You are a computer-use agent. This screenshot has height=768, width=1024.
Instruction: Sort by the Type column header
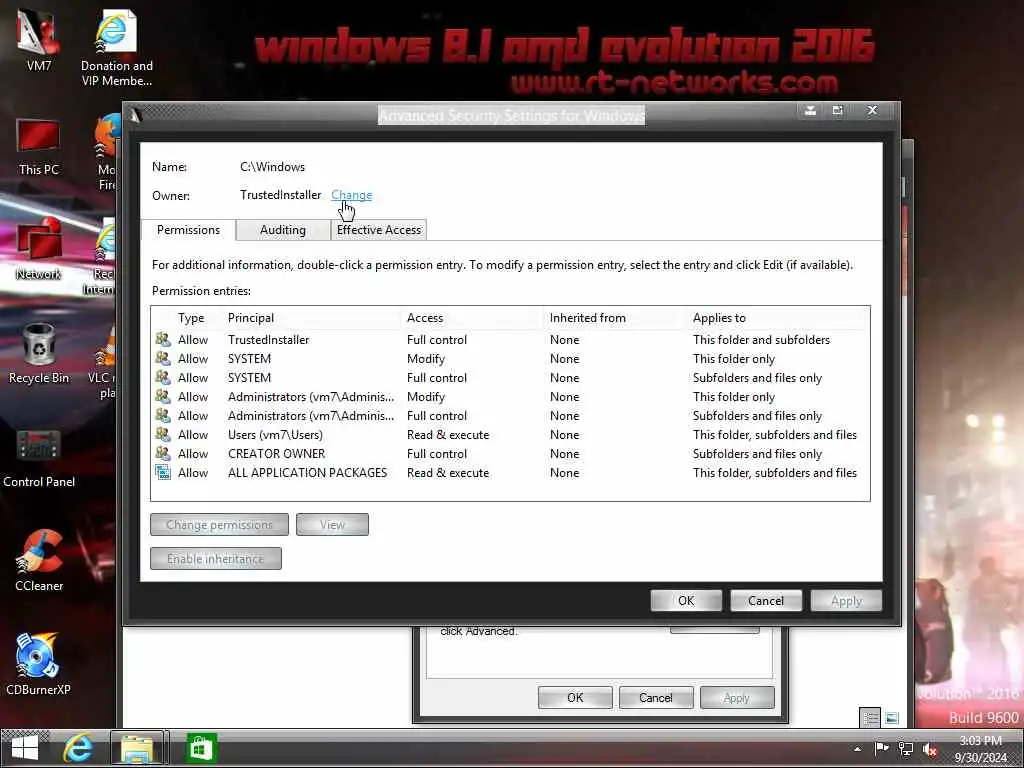click(191, 318)
